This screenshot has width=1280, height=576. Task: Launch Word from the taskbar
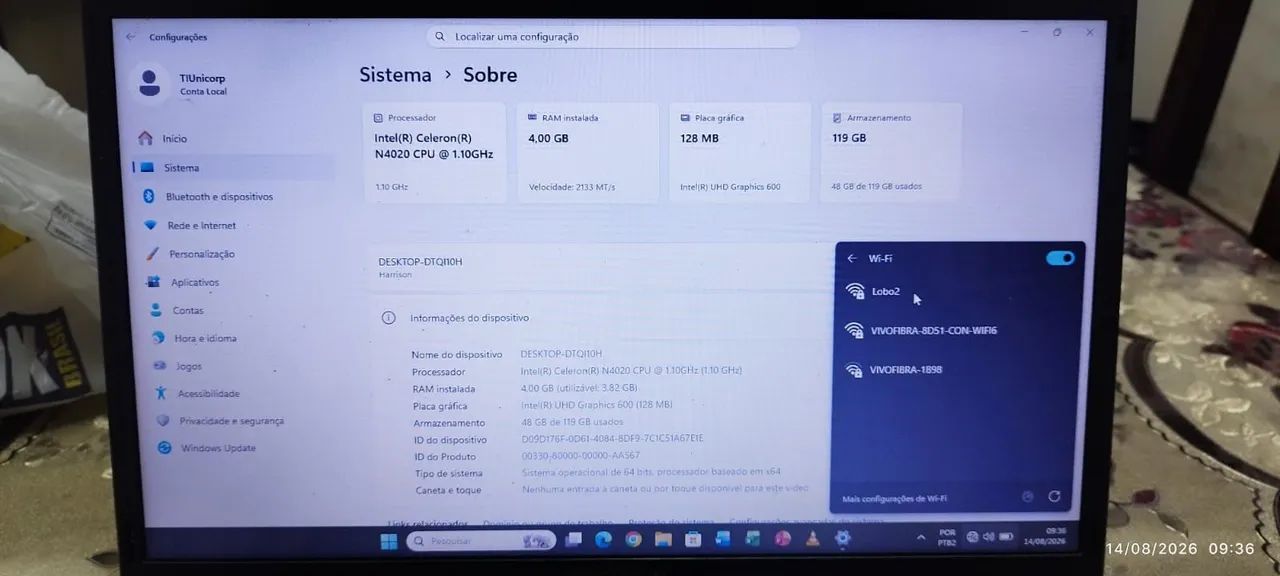(723, 539)
